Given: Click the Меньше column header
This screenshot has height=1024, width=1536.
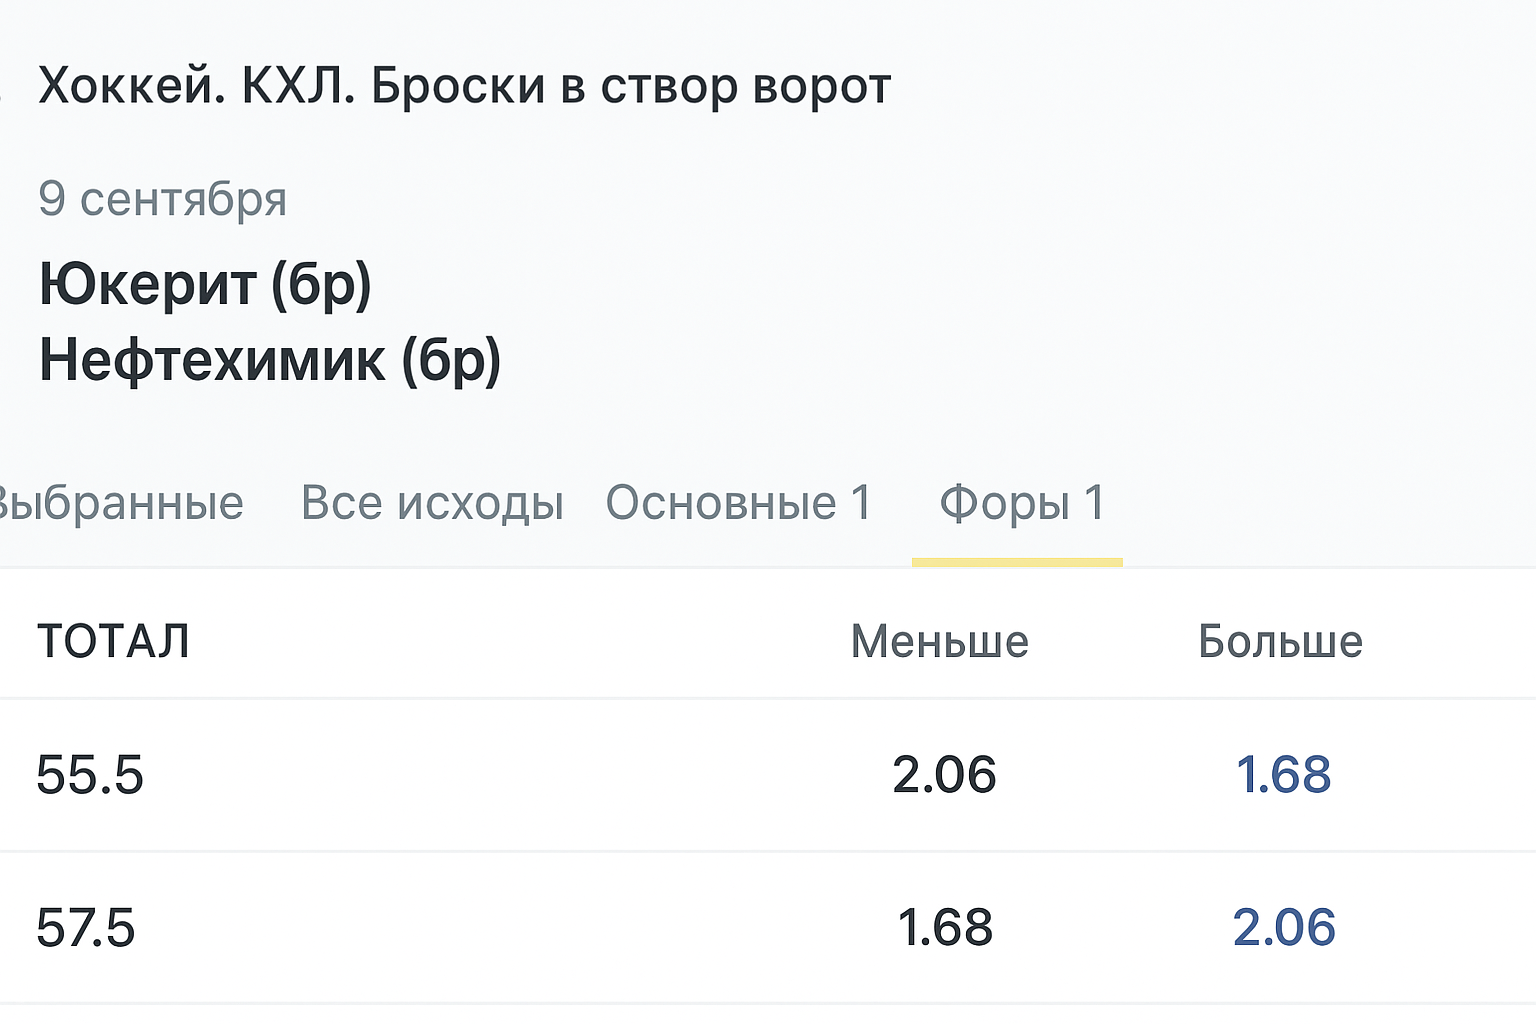Looking at the screenshot, I should [x=939, y=642].
